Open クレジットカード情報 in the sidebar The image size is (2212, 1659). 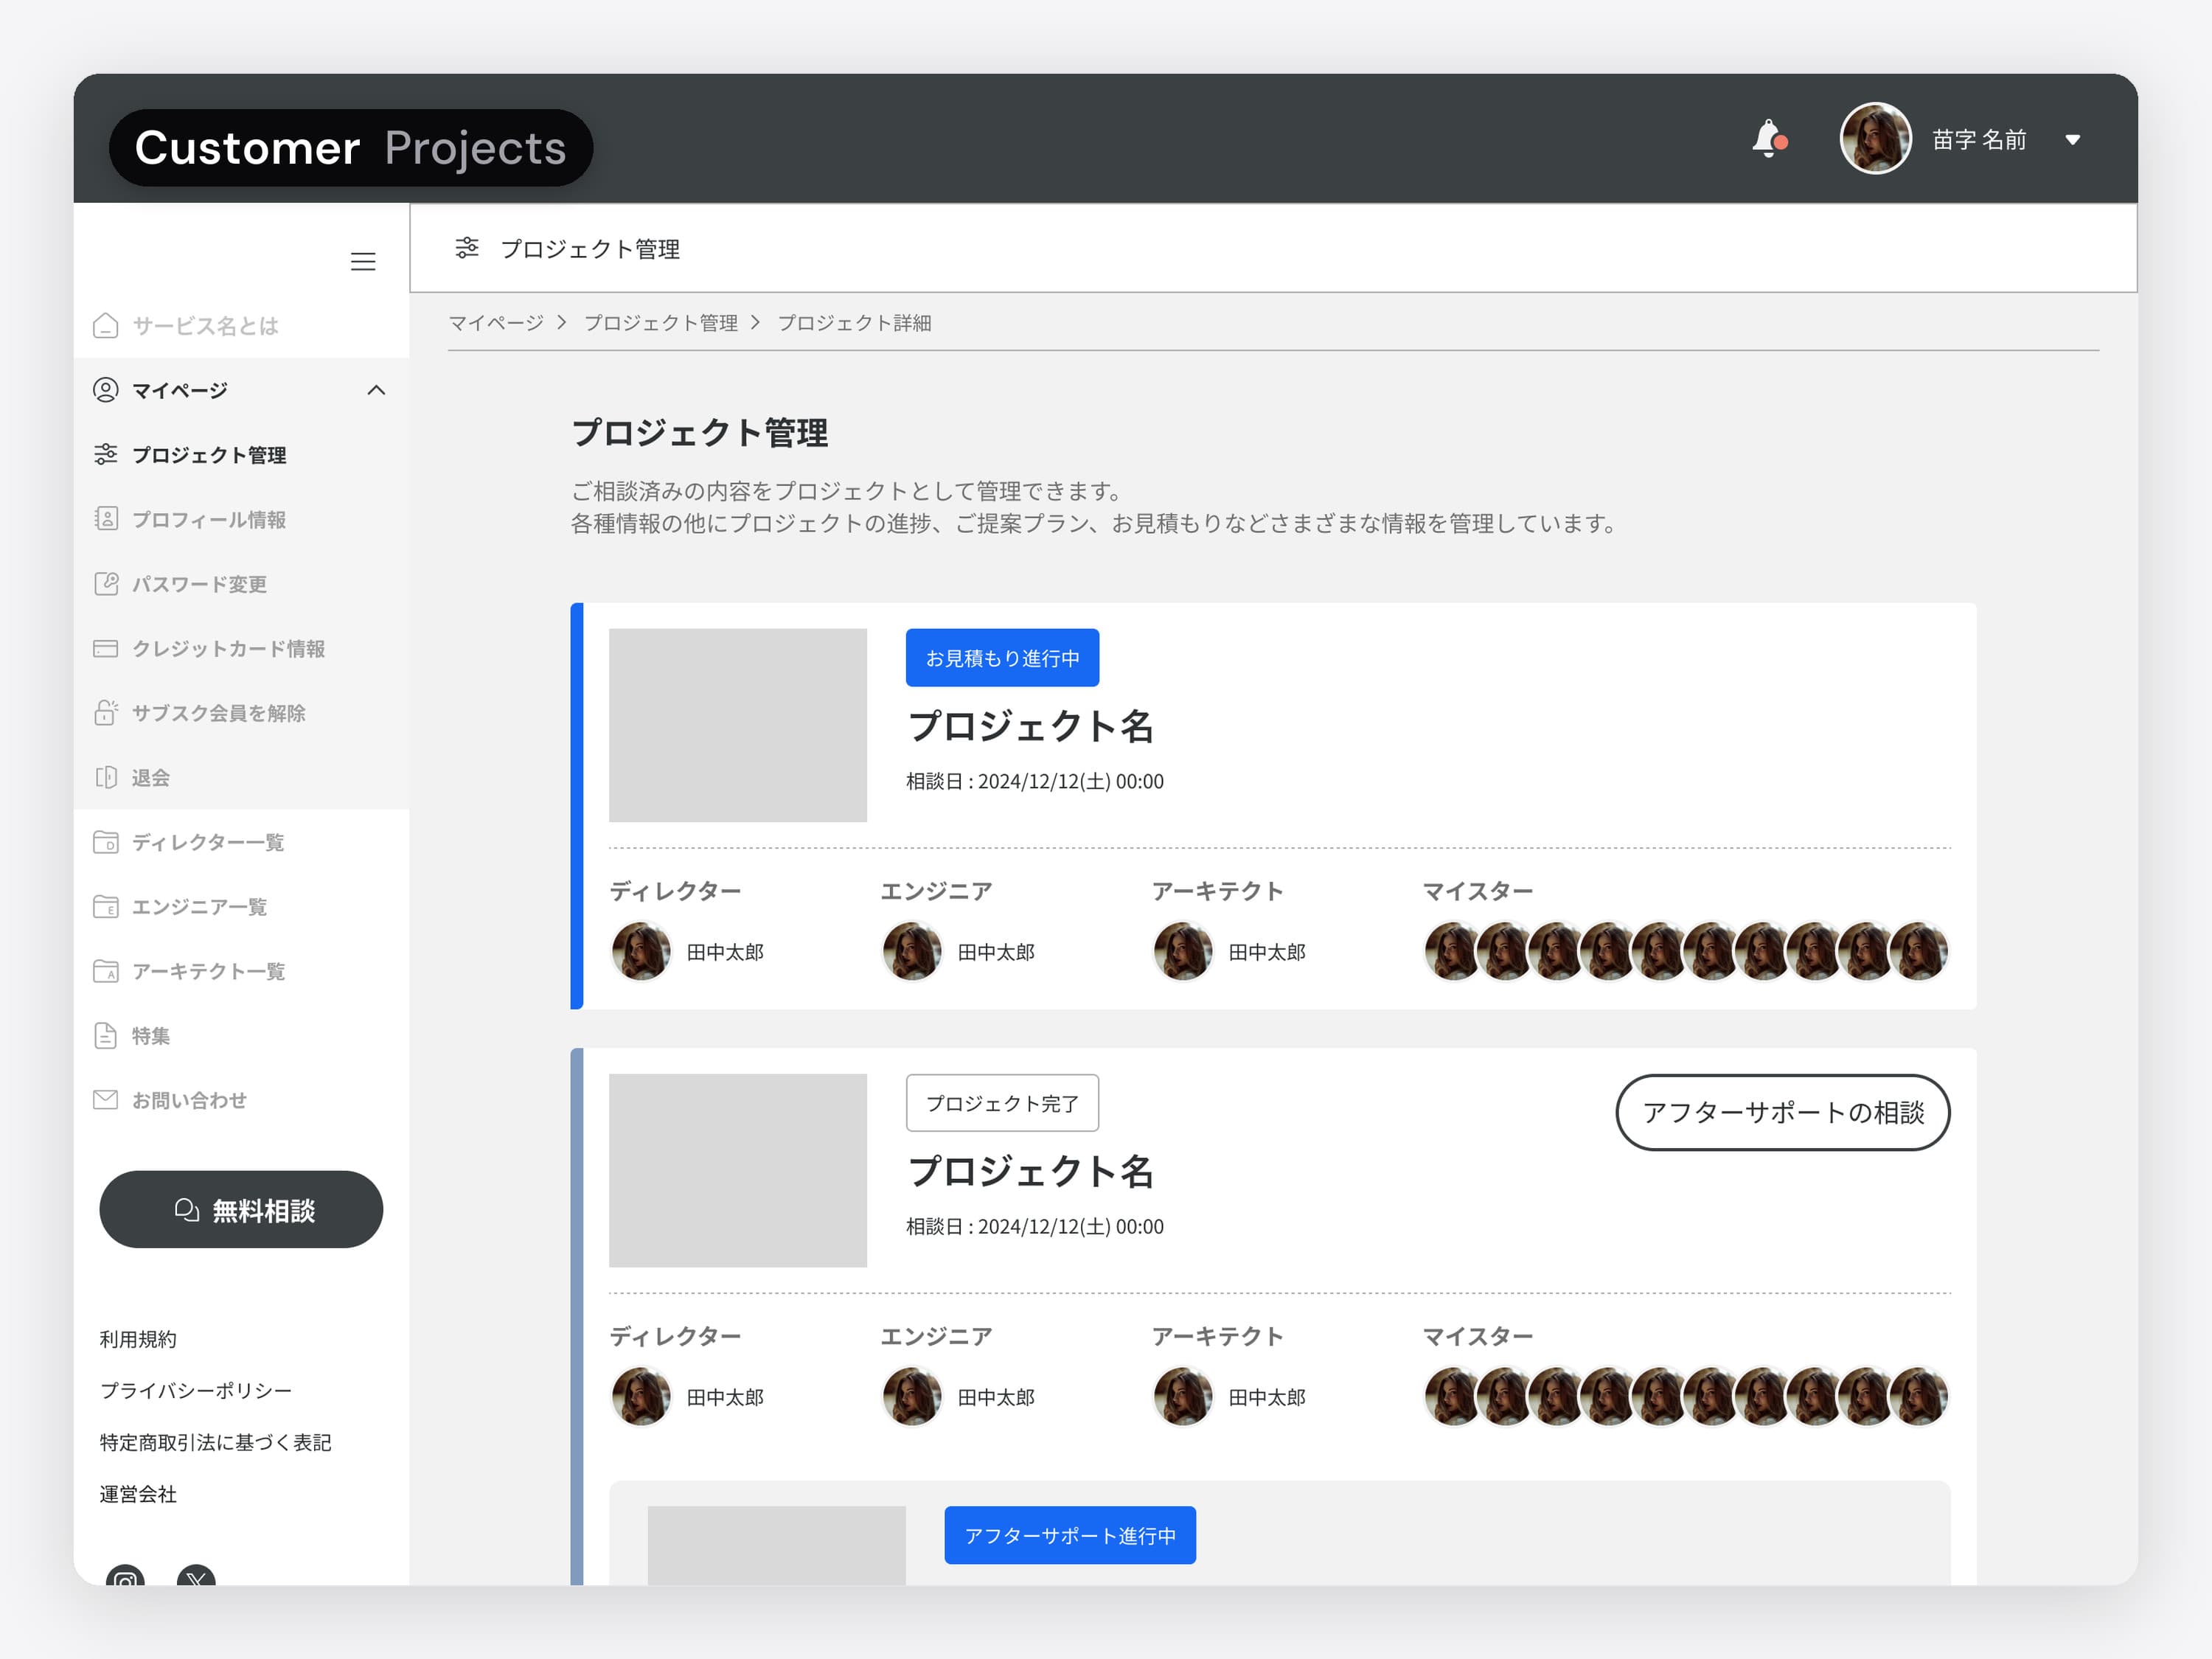point(241,649)
